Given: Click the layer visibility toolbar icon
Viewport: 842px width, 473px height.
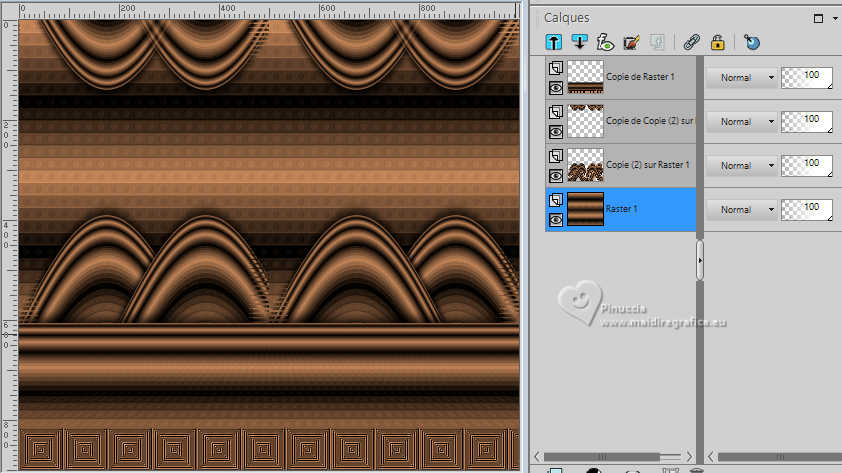Looking at the screenshot, I should click(x=605, y=42).
